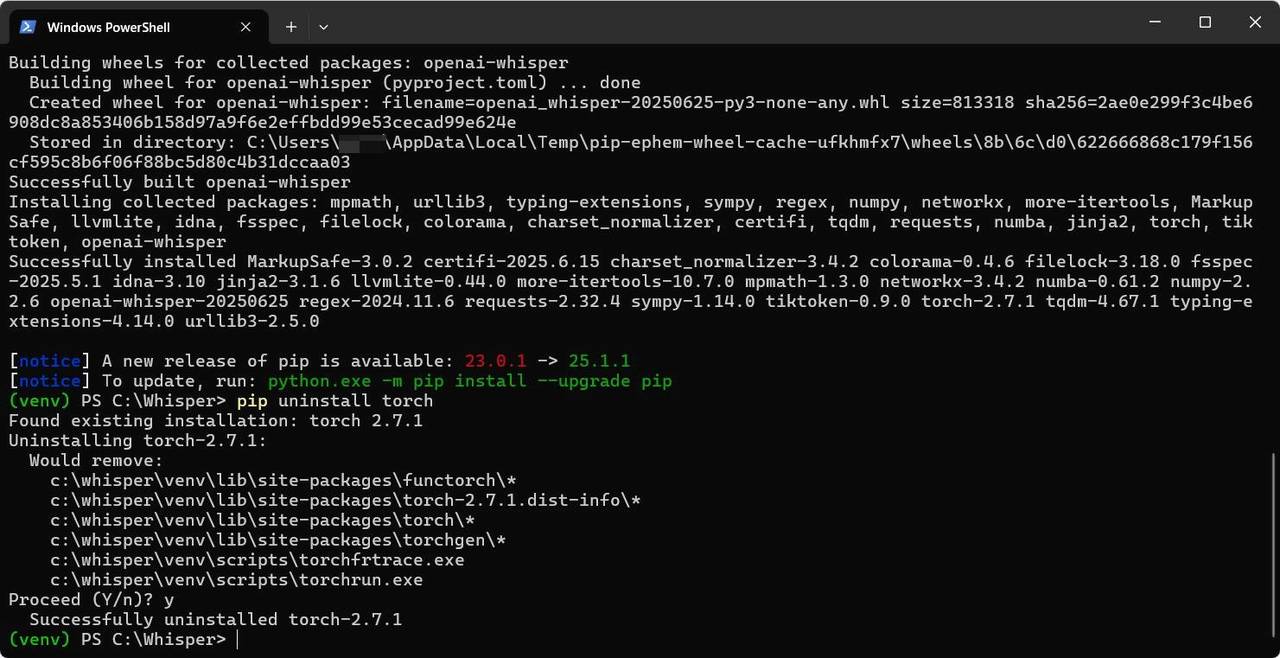Click the scrollbar track above the thumb
The height and width of the screenshot is (658, 1280).
coord(1274,250)
